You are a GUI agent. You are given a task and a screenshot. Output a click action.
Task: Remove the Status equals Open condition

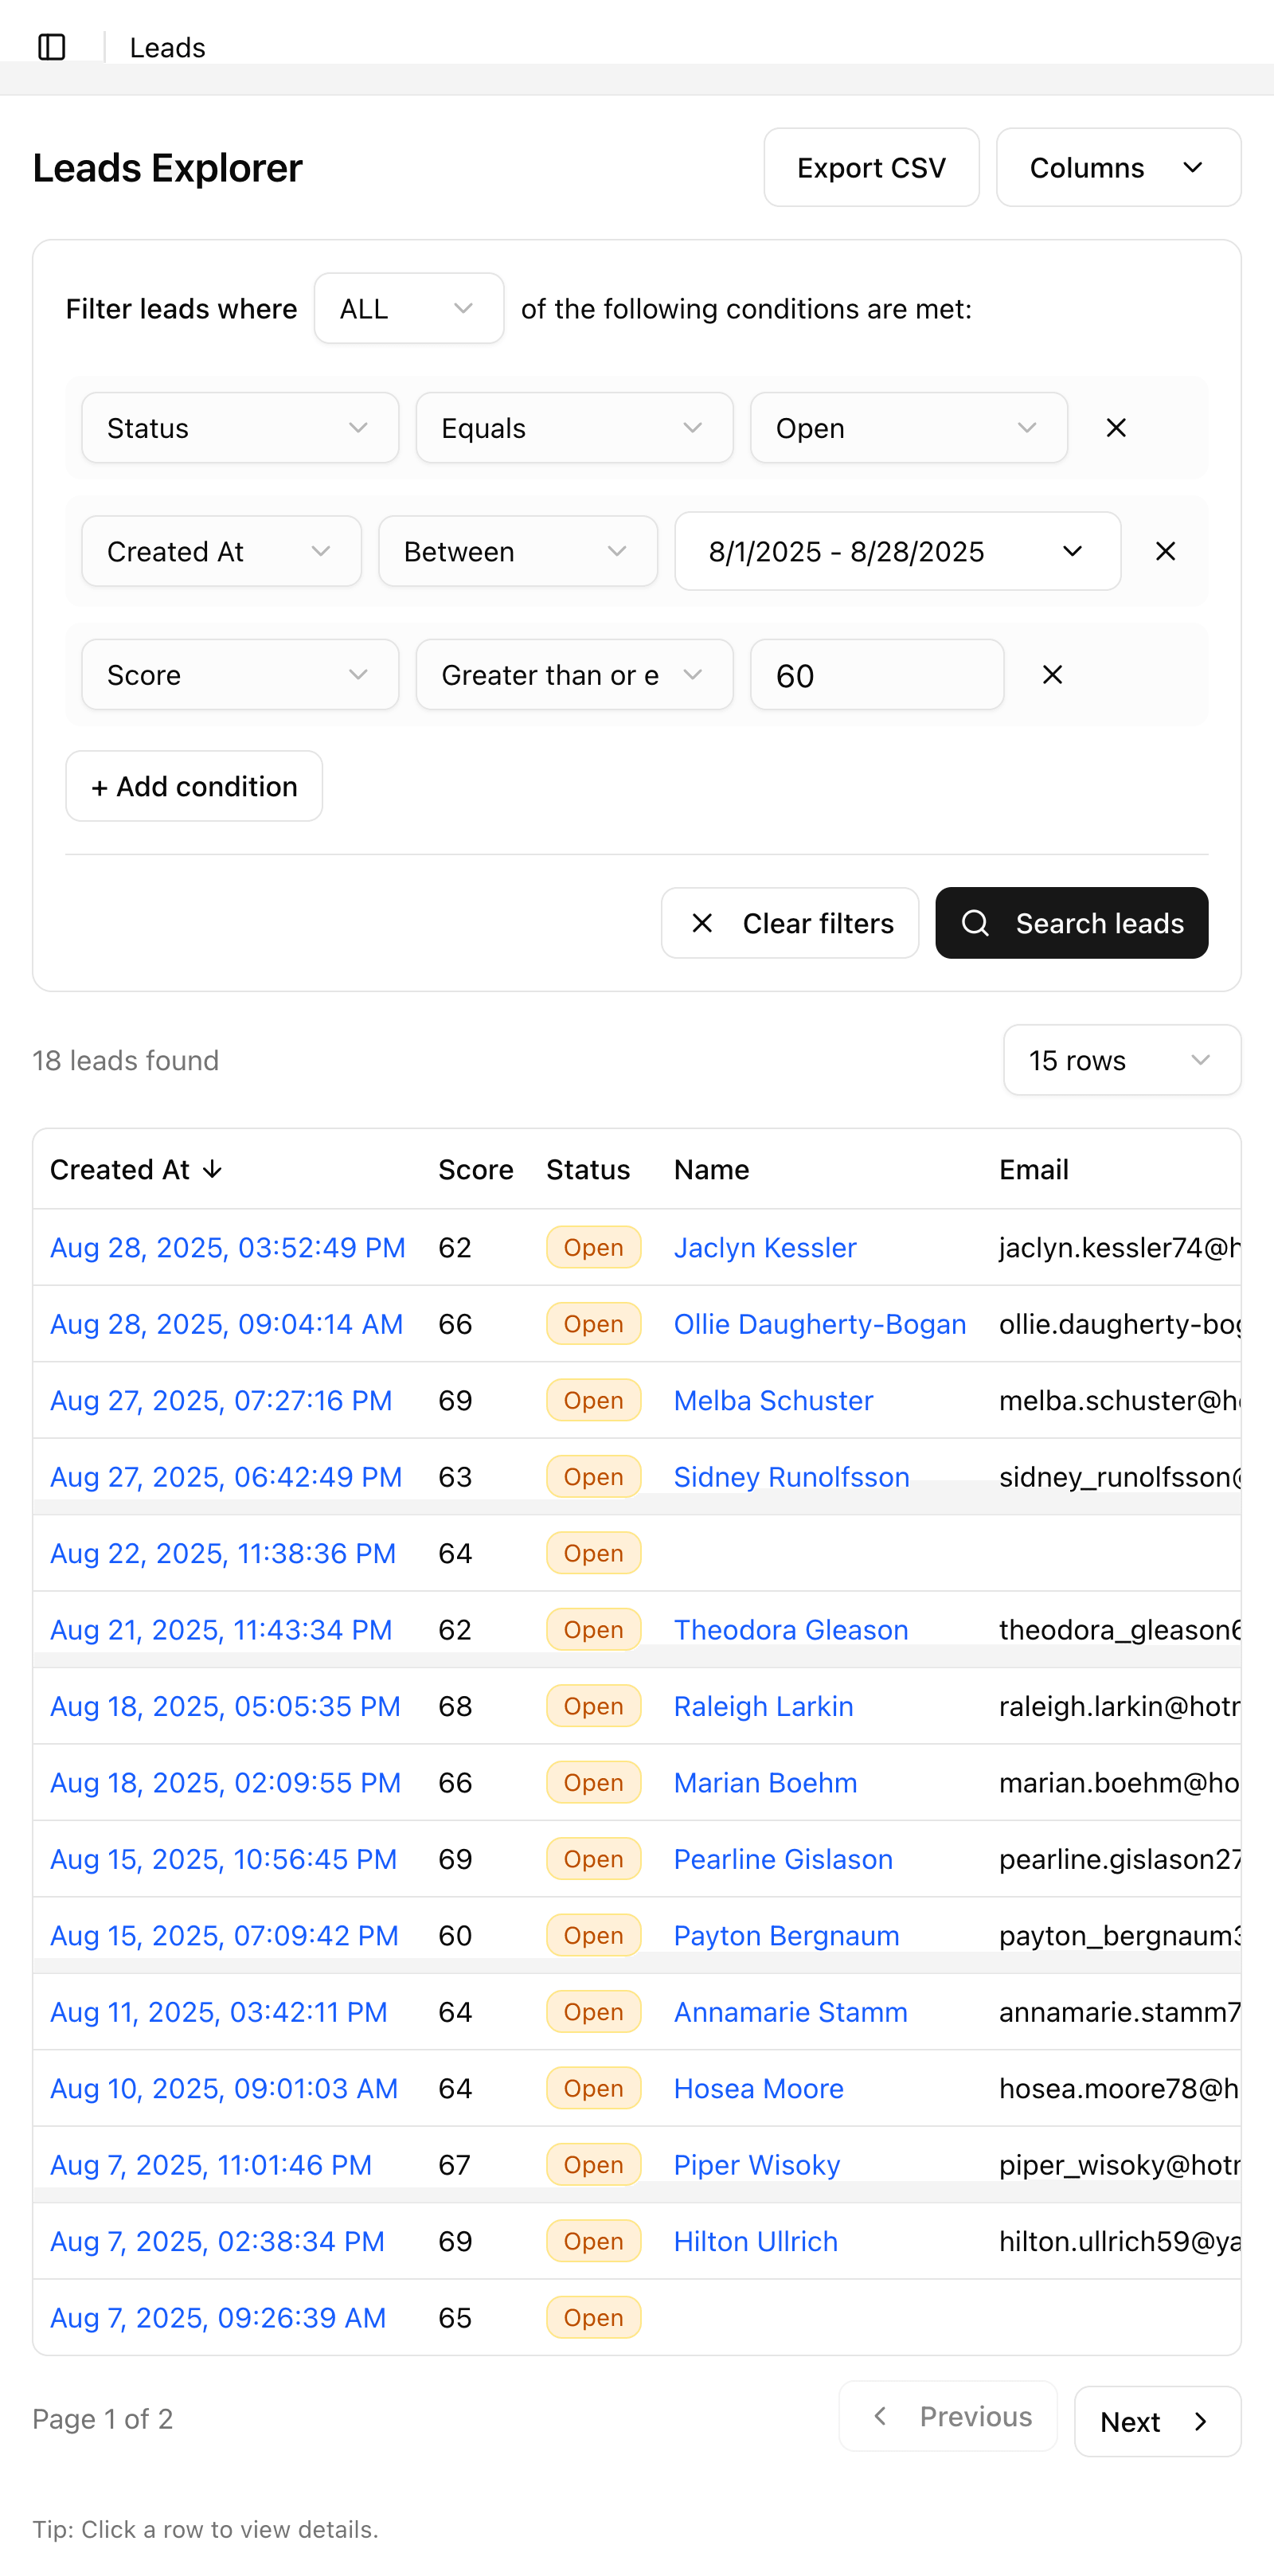[1116, 428]
